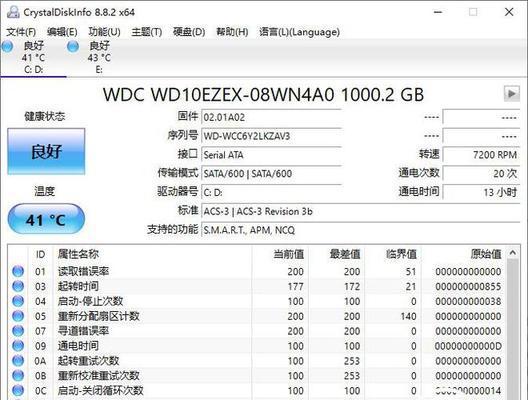The image size is (528, 400).
Task: Open the 功能(U) menu
Action: tap(104, 32)
